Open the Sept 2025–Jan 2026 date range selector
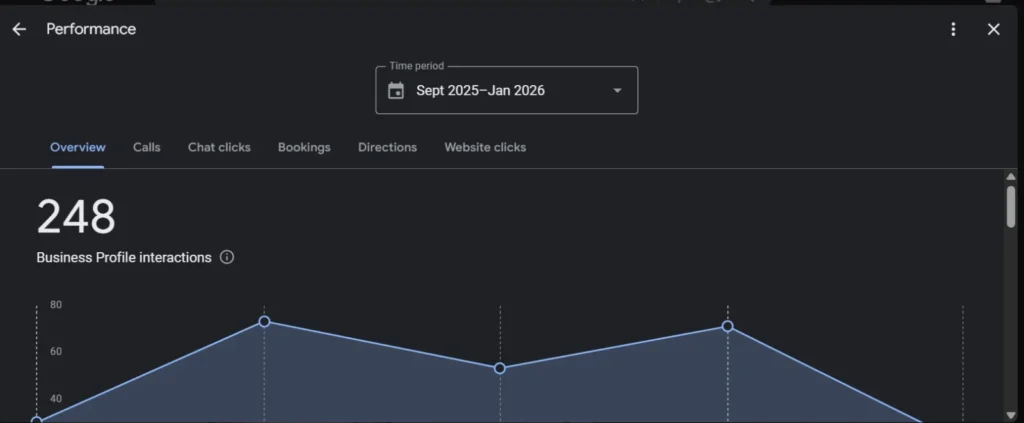The height and width of the screenshot is (423, 1024). 480,91
